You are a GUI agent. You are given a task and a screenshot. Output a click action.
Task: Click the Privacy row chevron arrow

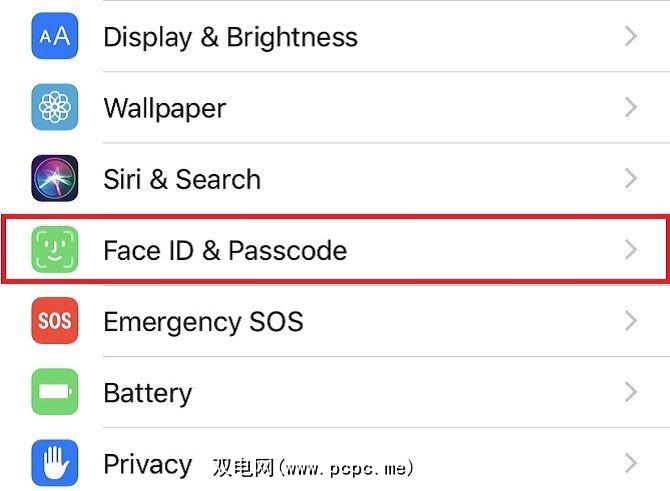[x=630, y=463]
